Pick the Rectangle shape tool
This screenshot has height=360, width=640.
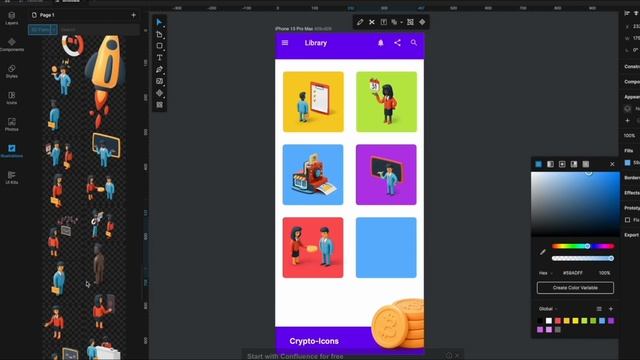coord(159,46)
